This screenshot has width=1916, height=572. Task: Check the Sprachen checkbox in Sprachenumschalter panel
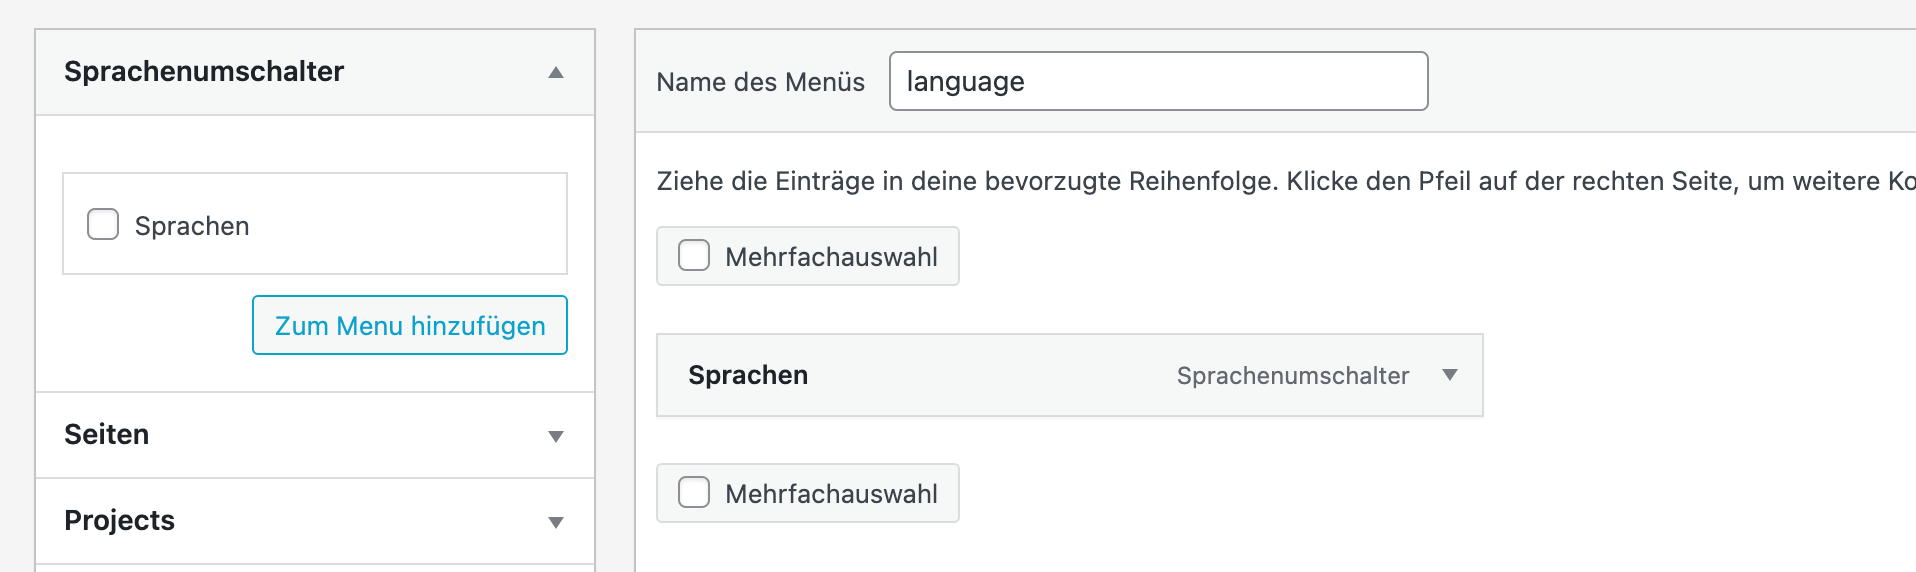pyautogui.click(x=103, y=224)
